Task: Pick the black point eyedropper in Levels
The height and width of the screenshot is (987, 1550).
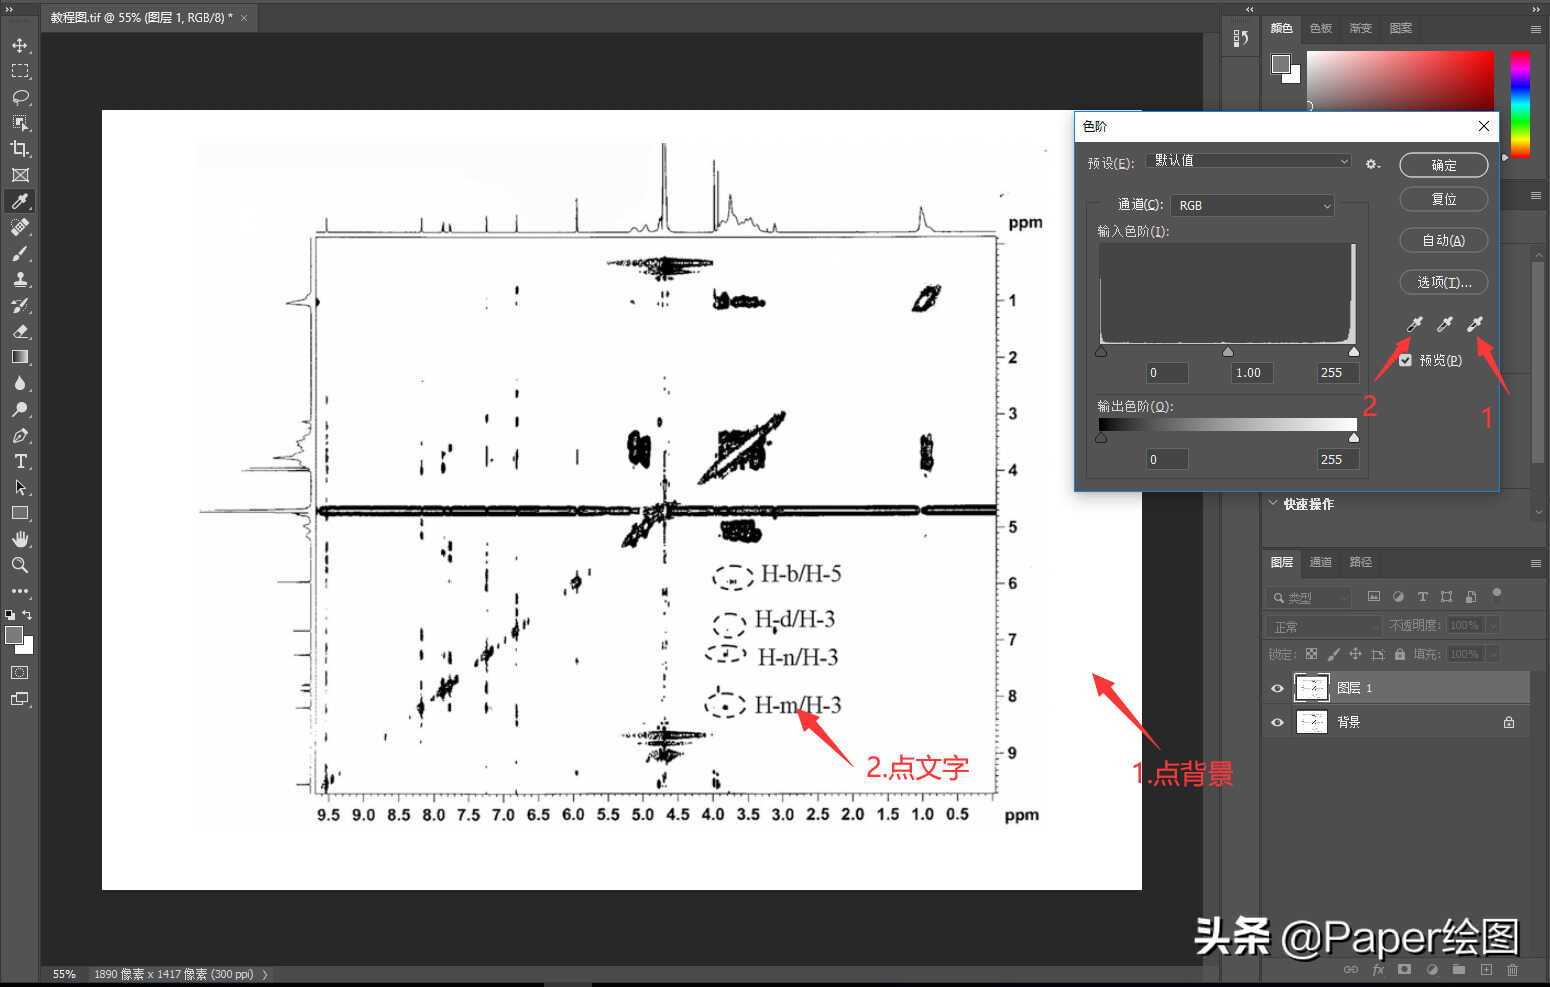Action: [1414, 324]
